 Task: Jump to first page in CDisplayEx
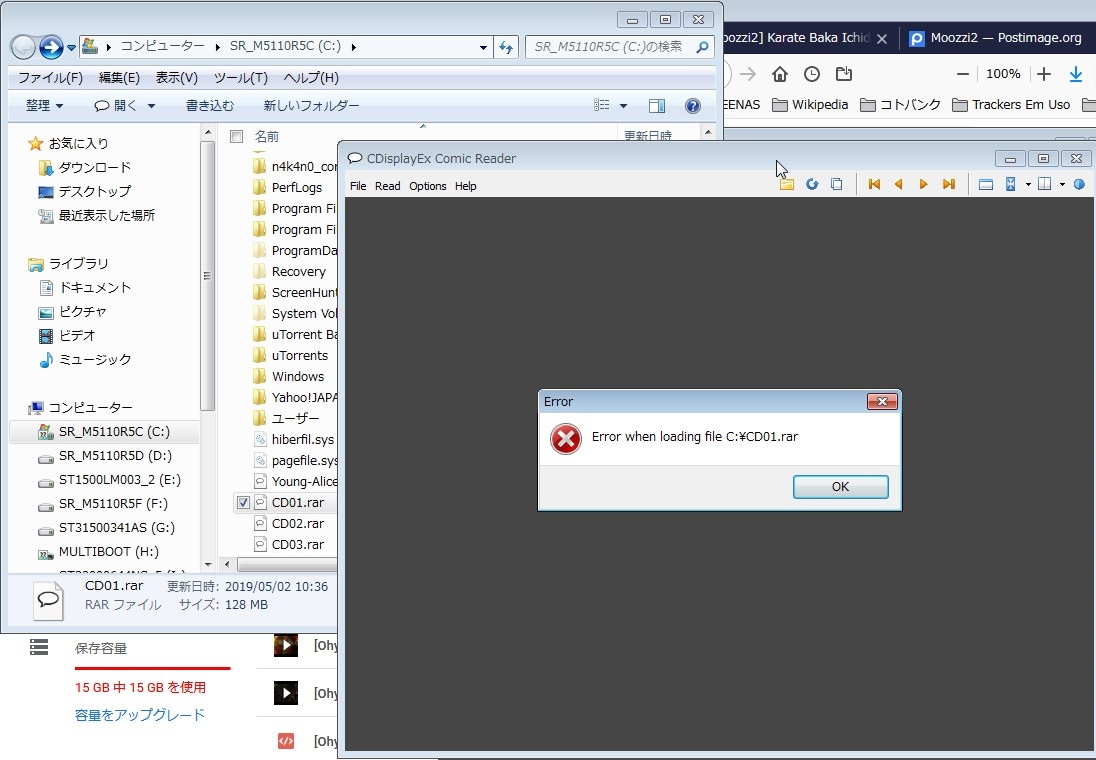pos(874,185)
